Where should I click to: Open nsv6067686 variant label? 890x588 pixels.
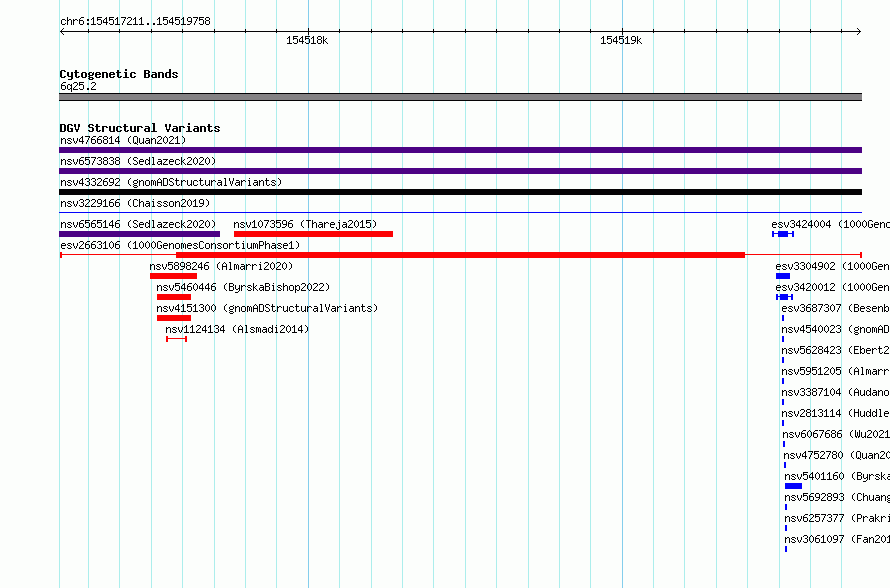click(x=836, y=434)
